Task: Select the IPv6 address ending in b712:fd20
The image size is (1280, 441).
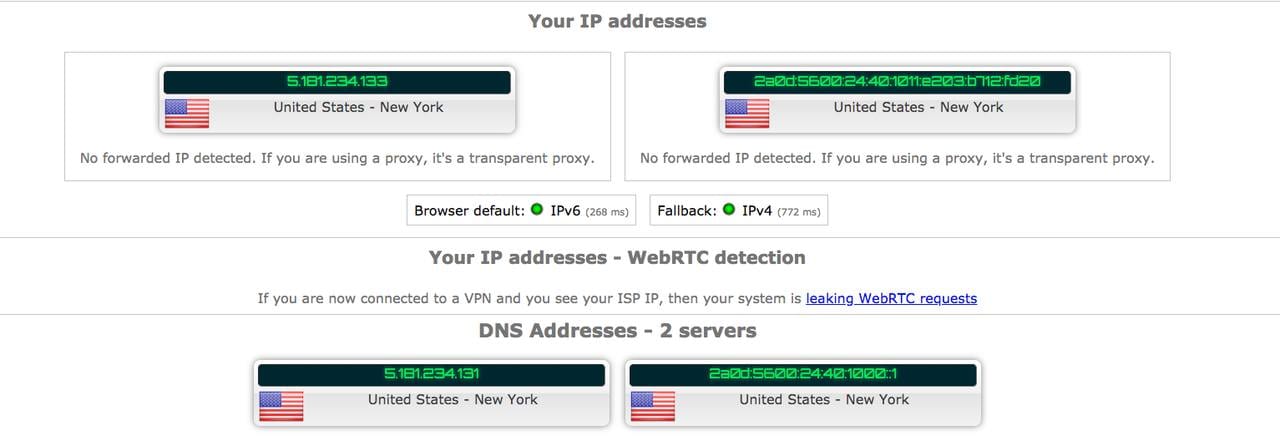Action: [x=897, y=82]
